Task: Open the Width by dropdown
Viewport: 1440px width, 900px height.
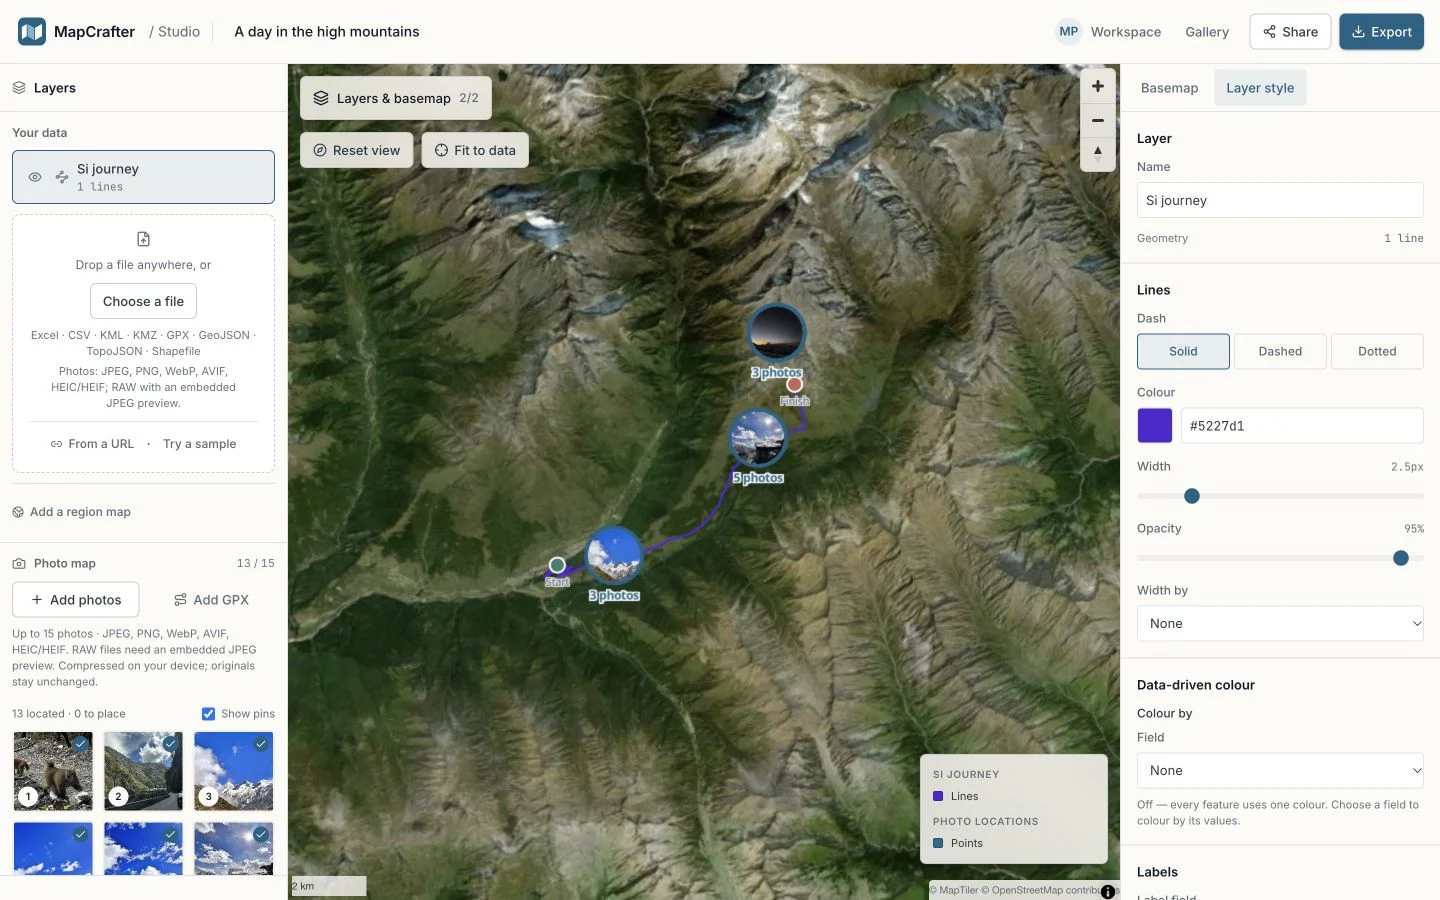Action: (1280, 624)
